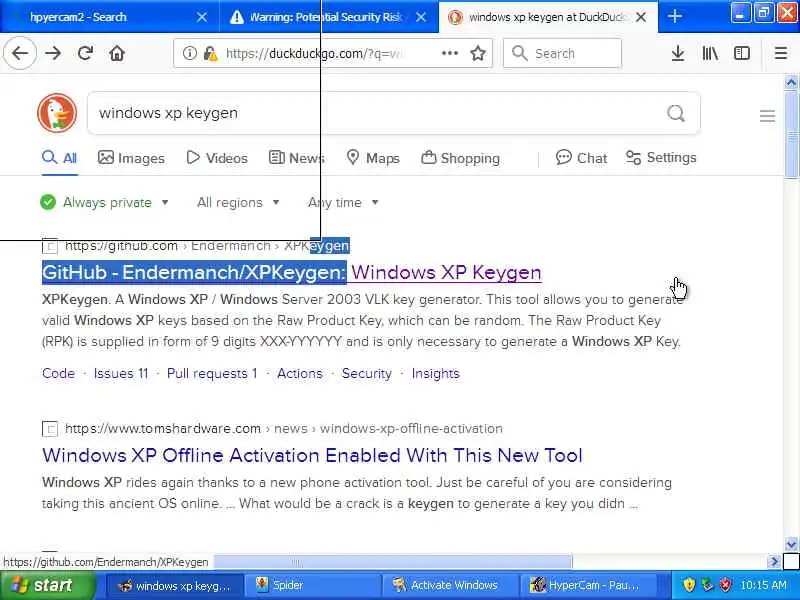Switch to Shopping results

coord(460,158)
